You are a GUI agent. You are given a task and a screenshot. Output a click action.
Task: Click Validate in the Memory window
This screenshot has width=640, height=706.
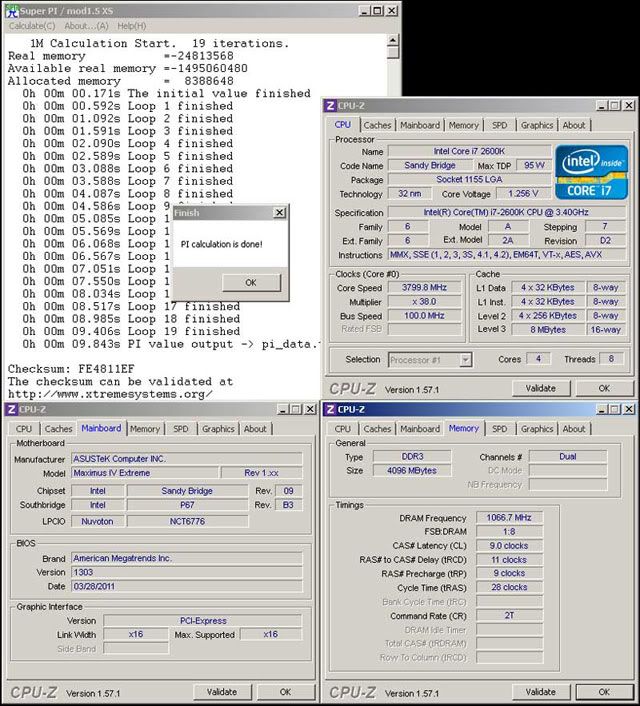pyautogui.click(x=541, y=692)
